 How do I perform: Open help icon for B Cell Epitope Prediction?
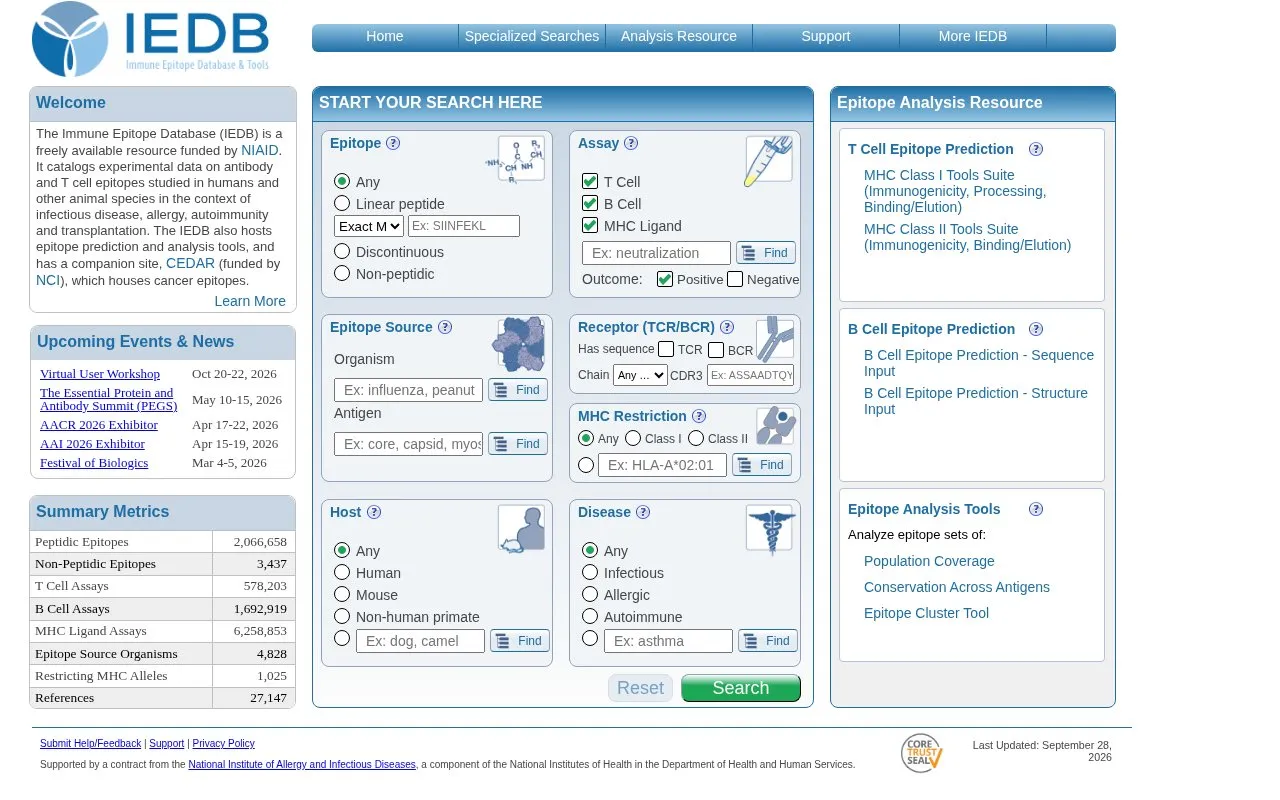pyautogui.click(x=1036, y=329)
